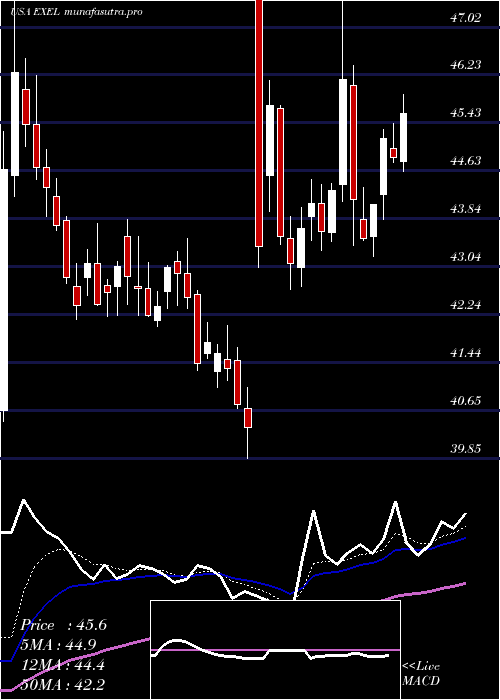Click the '12MA : 44.4' readout

point(62,665)
